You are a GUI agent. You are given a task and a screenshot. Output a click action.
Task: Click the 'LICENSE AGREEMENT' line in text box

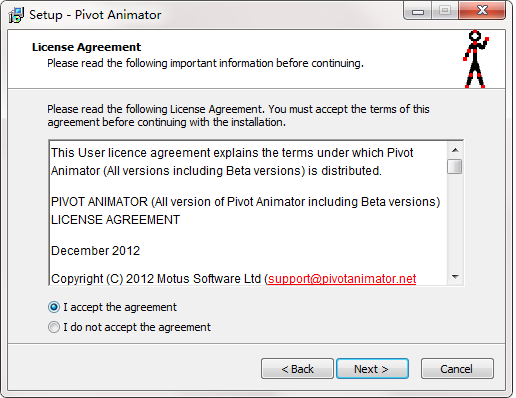tap(115, 220)
